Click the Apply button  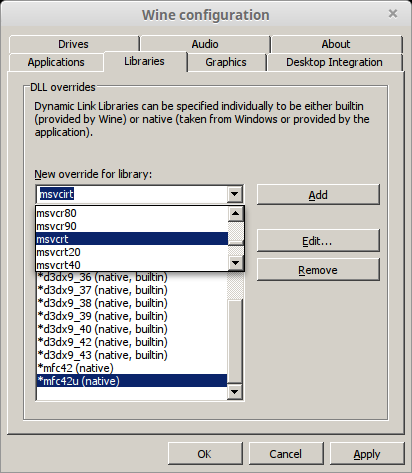point(367,454)
